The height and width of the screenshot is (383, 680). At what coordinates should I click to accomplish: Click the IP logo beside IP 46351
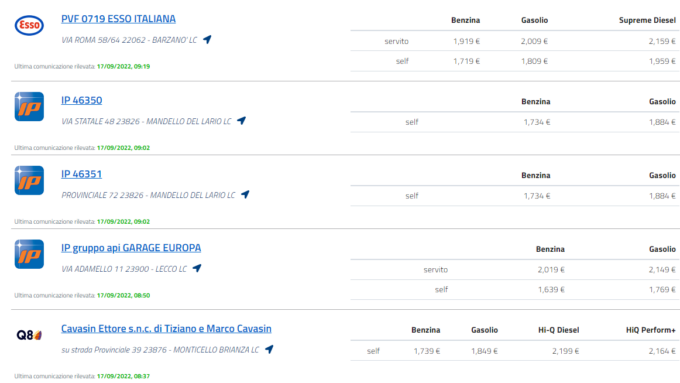29,180
